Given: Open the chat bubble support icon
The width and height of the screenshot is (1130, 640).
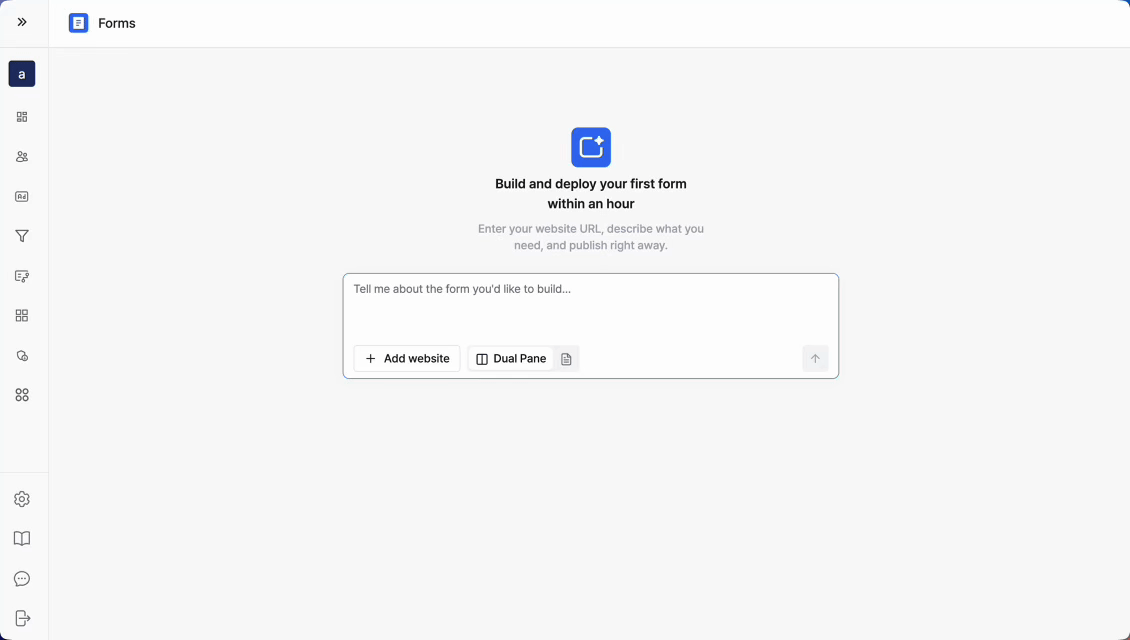Looking at the screenshot, I should [x=22, y=579].
